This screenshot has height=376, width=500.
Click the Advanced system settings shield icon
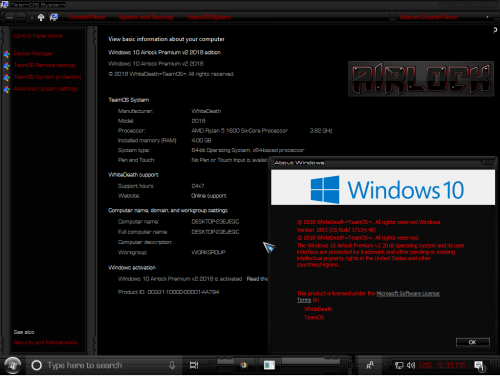[6, 89]
